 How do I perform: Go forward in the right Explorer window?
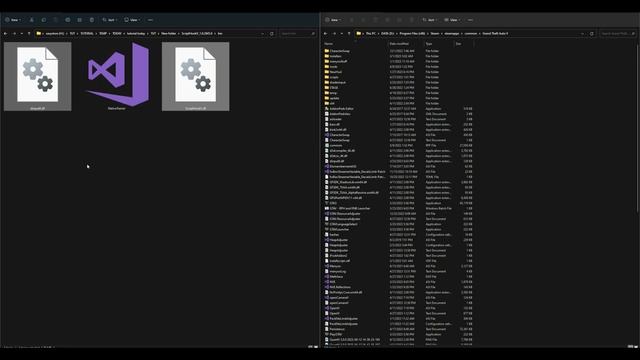tap(334, 33)
